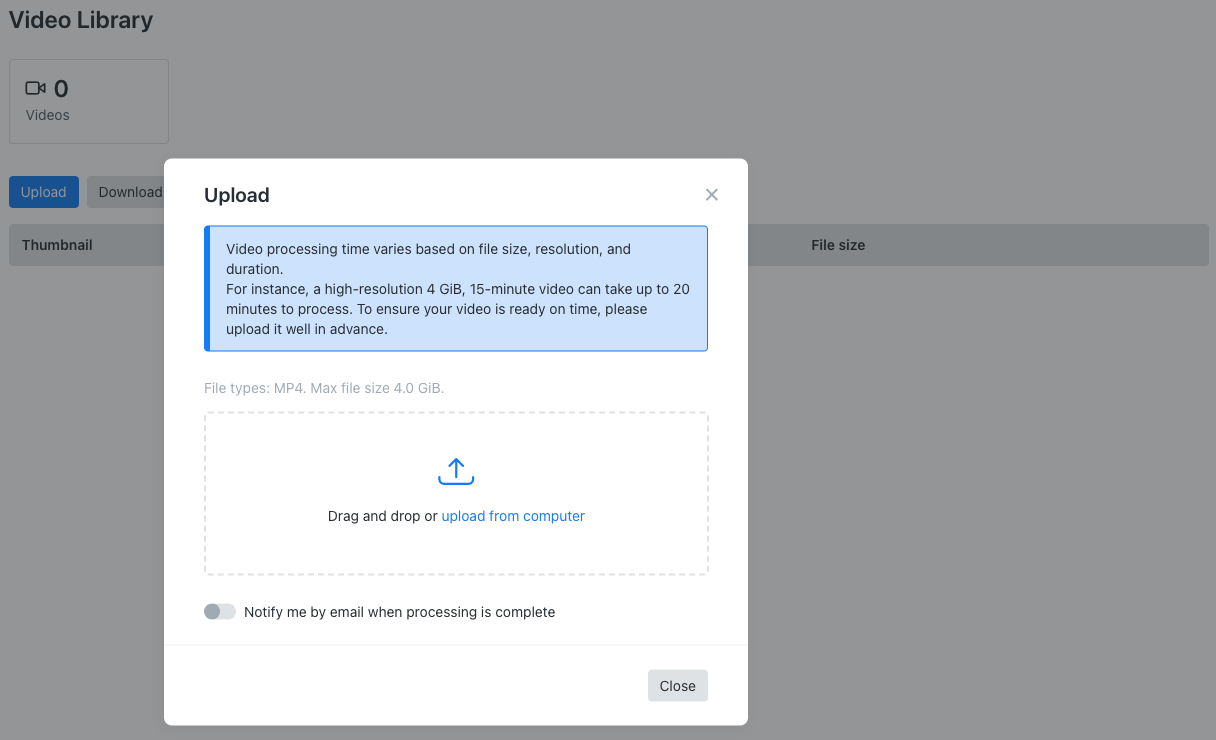Open the 'upload from computer' link

click(512, 516)
